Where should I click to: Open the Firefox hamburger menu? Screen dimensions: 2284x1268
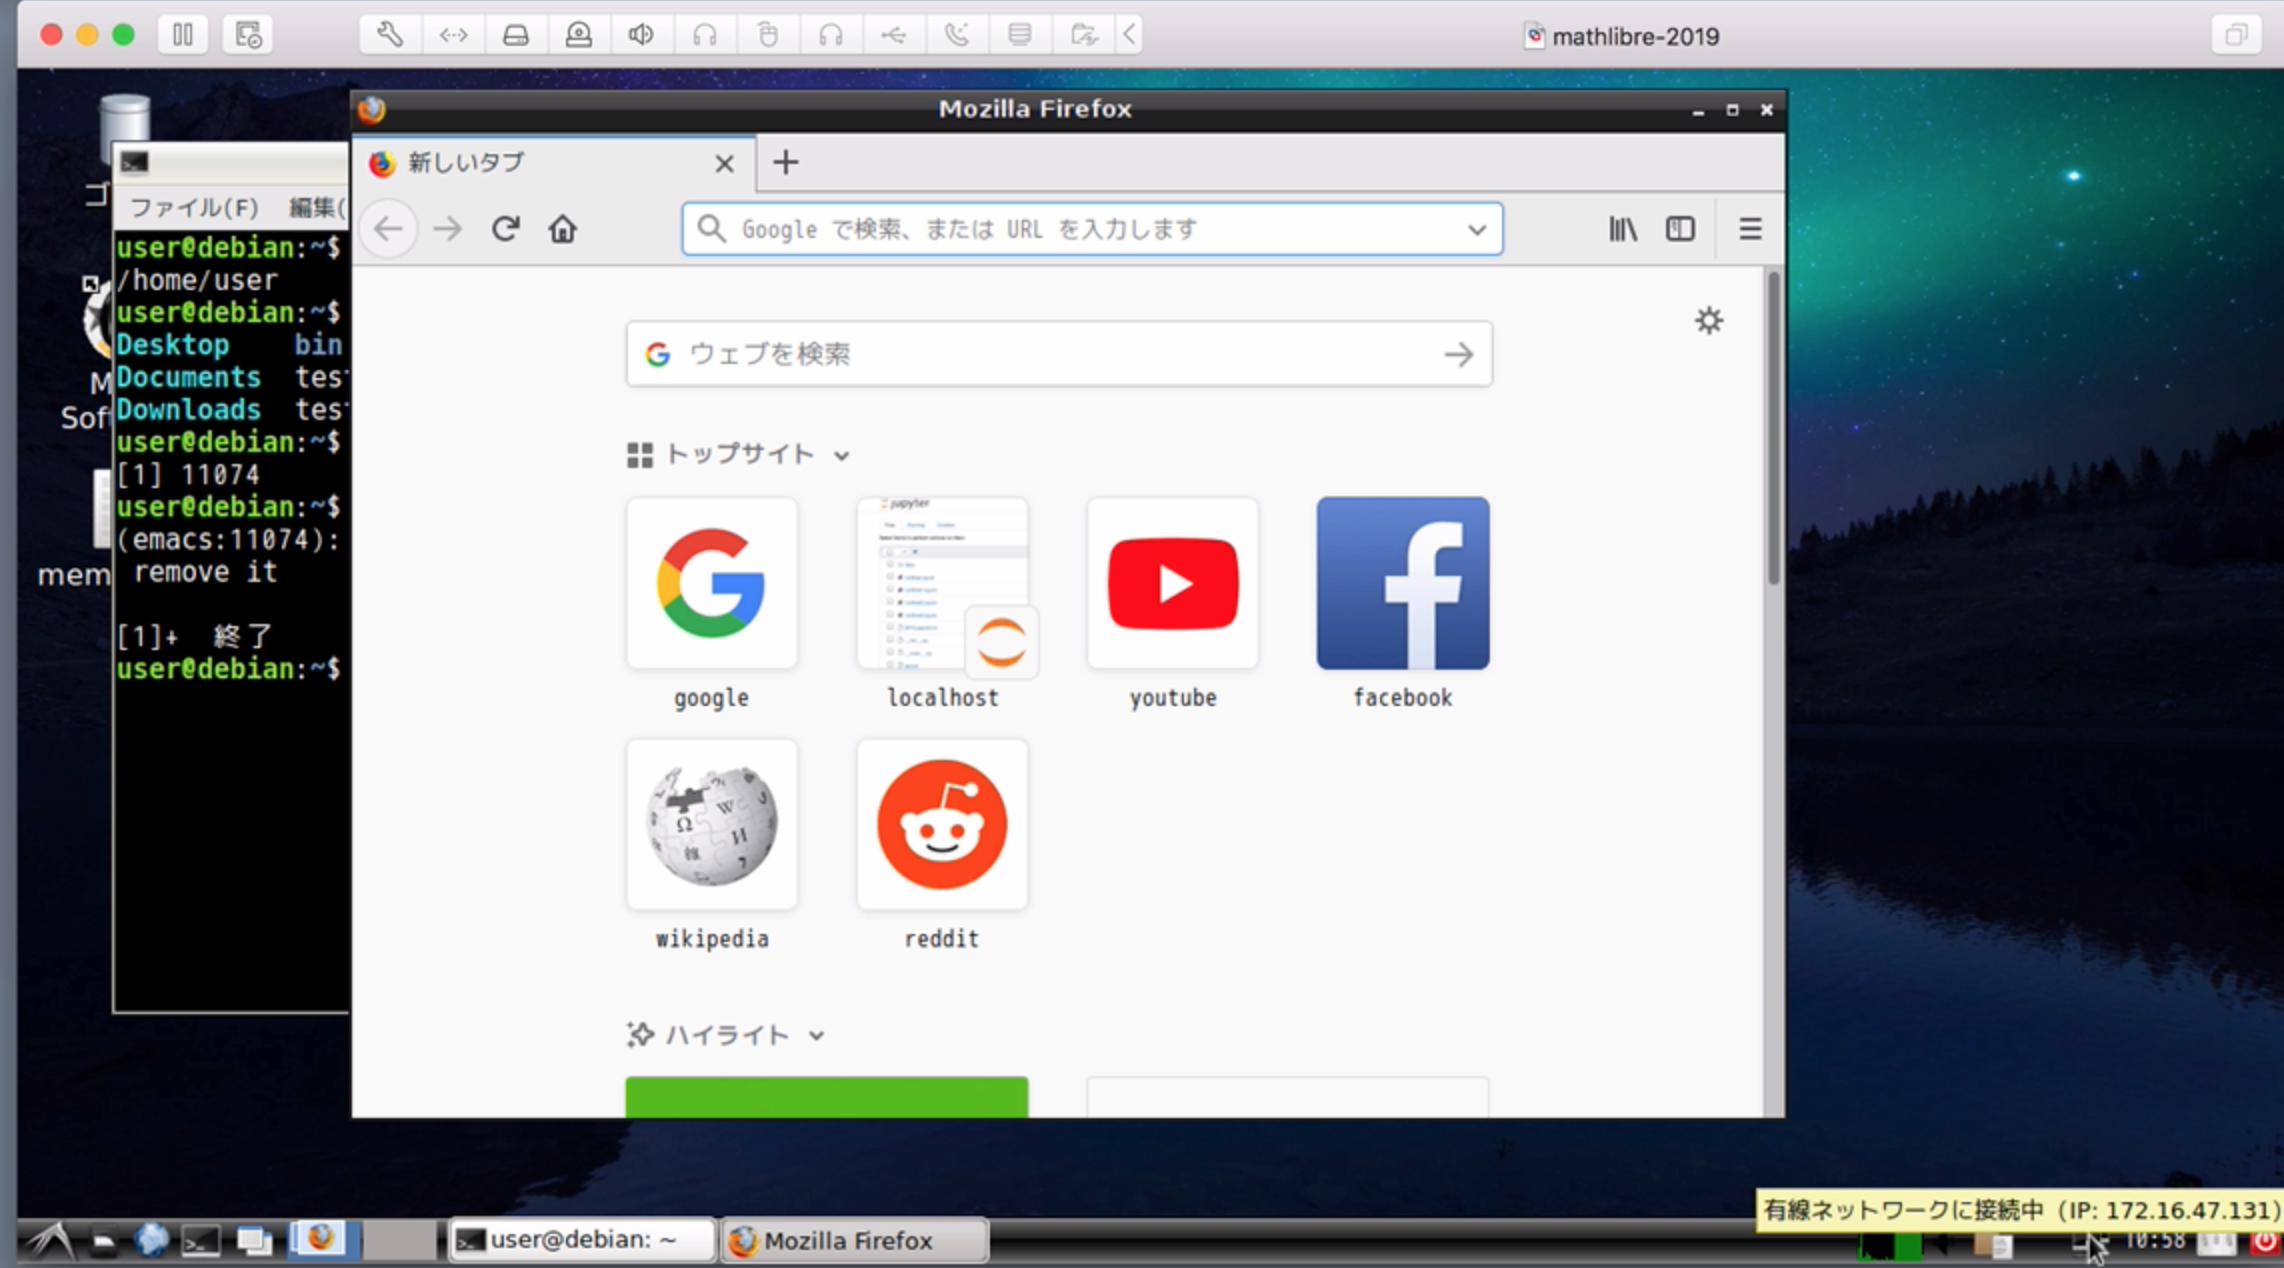point(1750,229)
